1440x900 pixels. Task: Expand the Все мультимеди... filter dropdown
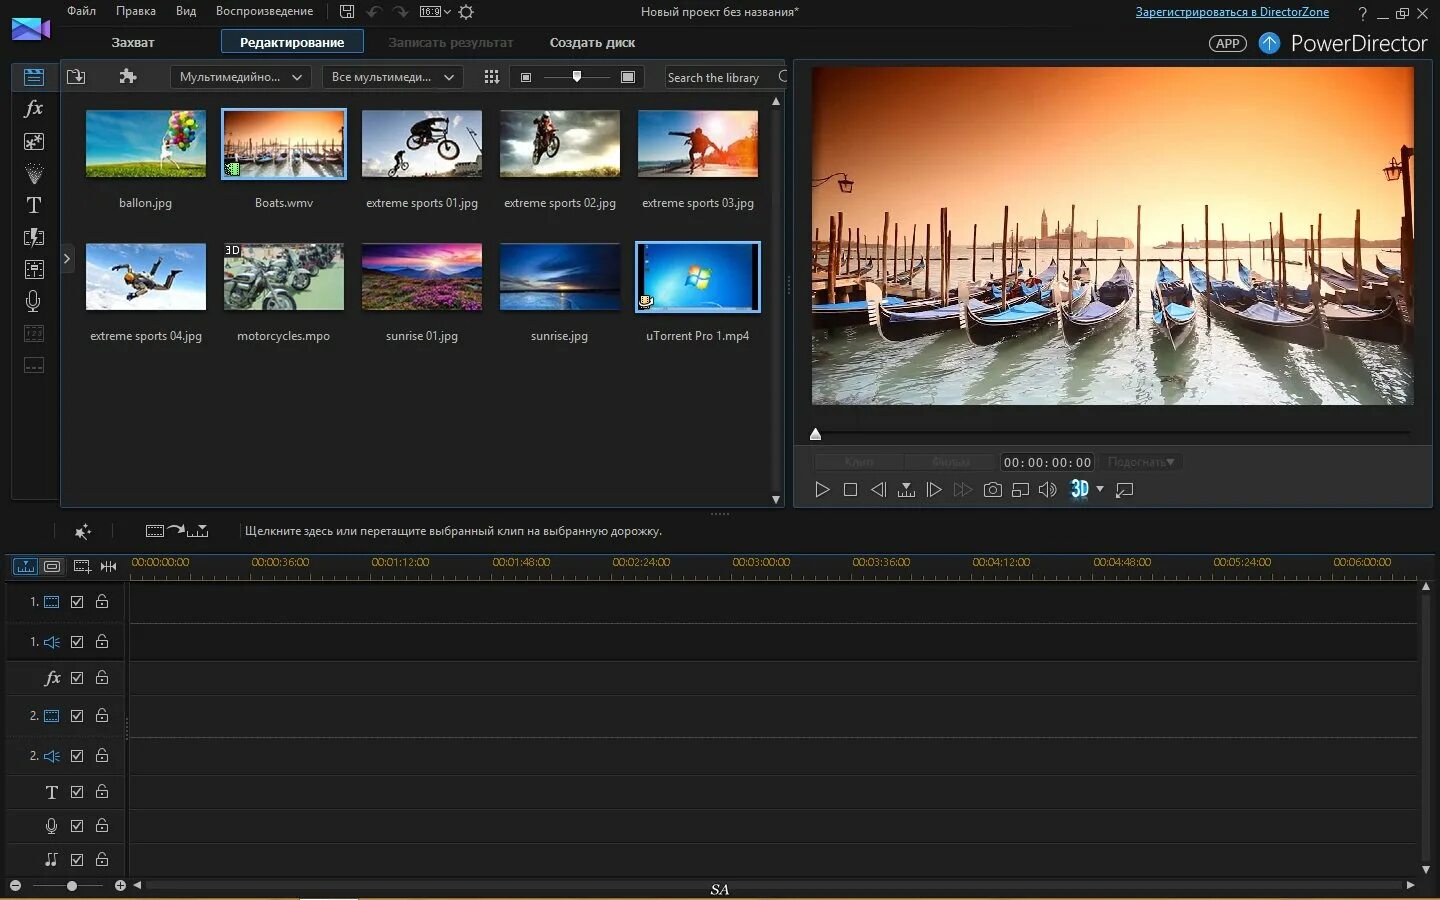[392, 77]
